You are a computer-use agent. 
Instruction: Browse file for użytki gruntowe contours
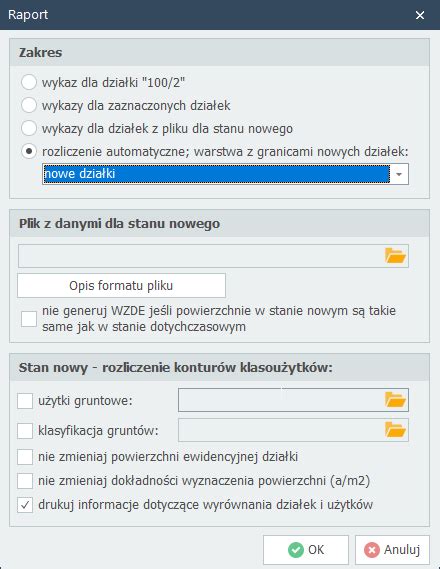pos(395,400)
